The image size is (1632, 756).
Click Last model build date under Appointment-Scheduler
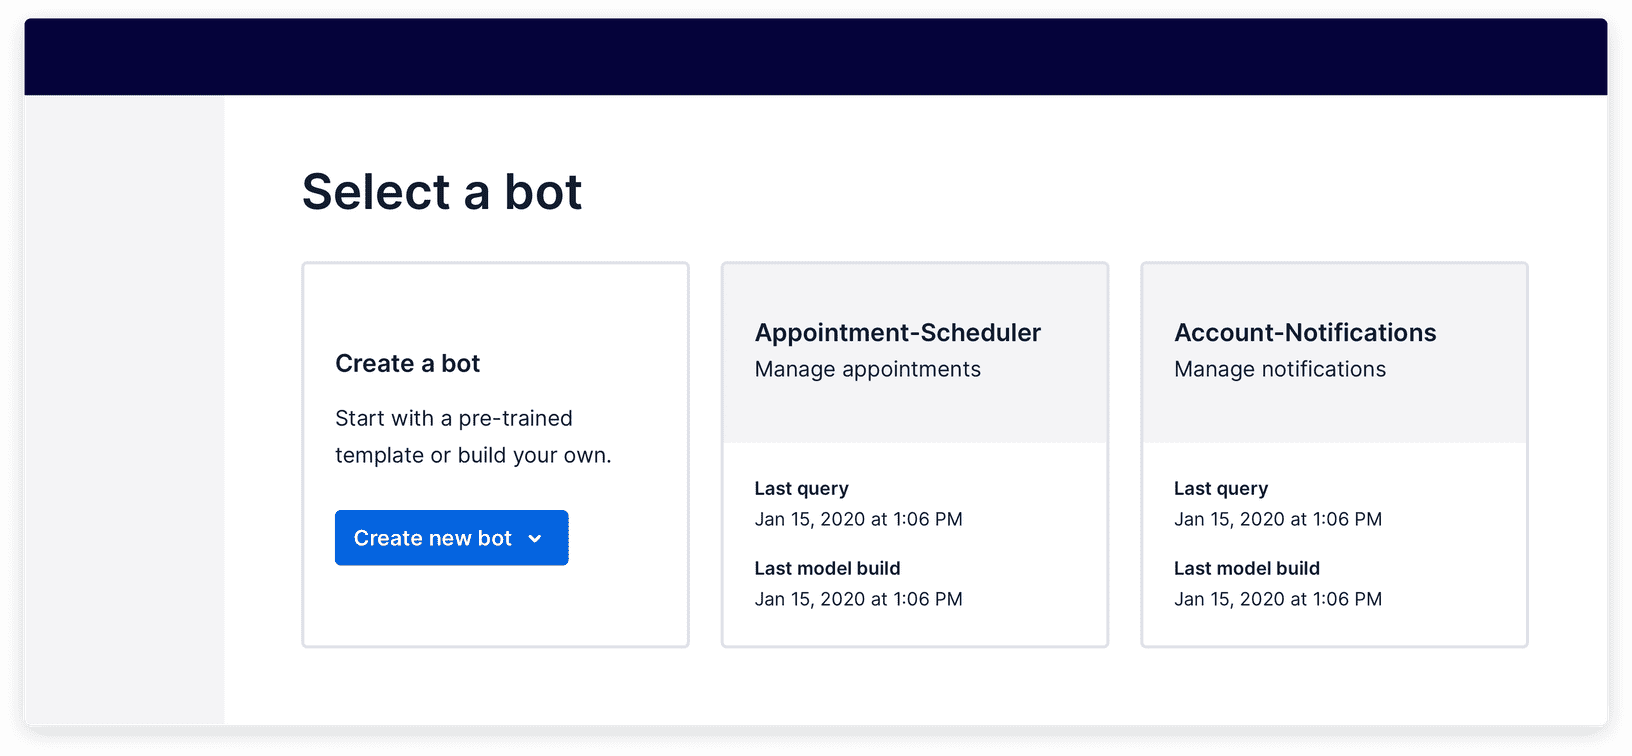(858, 600)
